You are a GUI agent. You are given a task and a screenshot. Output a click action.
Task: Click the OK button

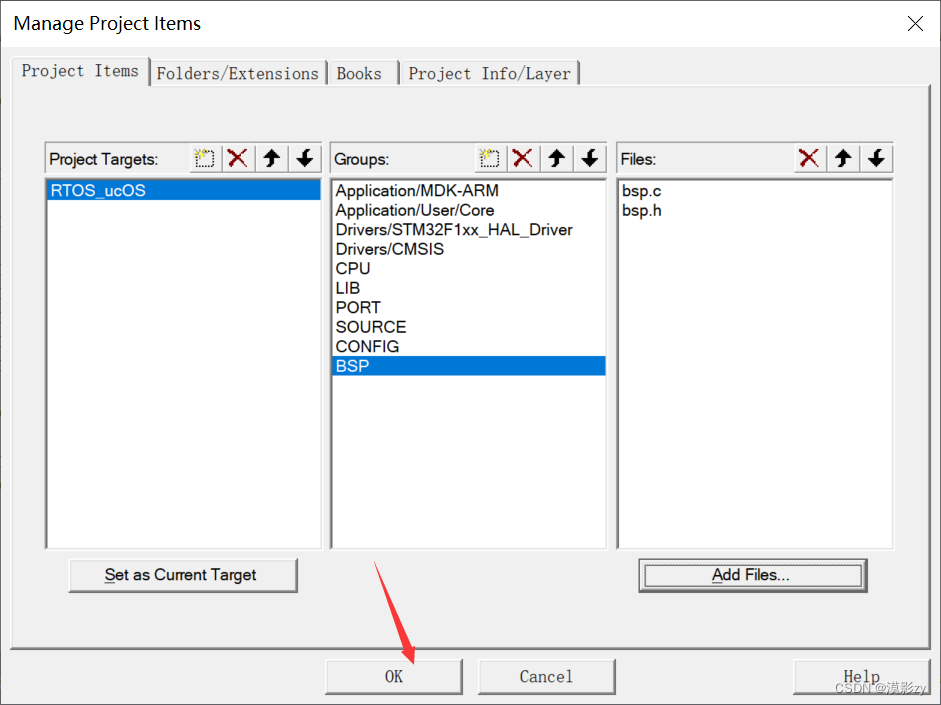(394, 676)
